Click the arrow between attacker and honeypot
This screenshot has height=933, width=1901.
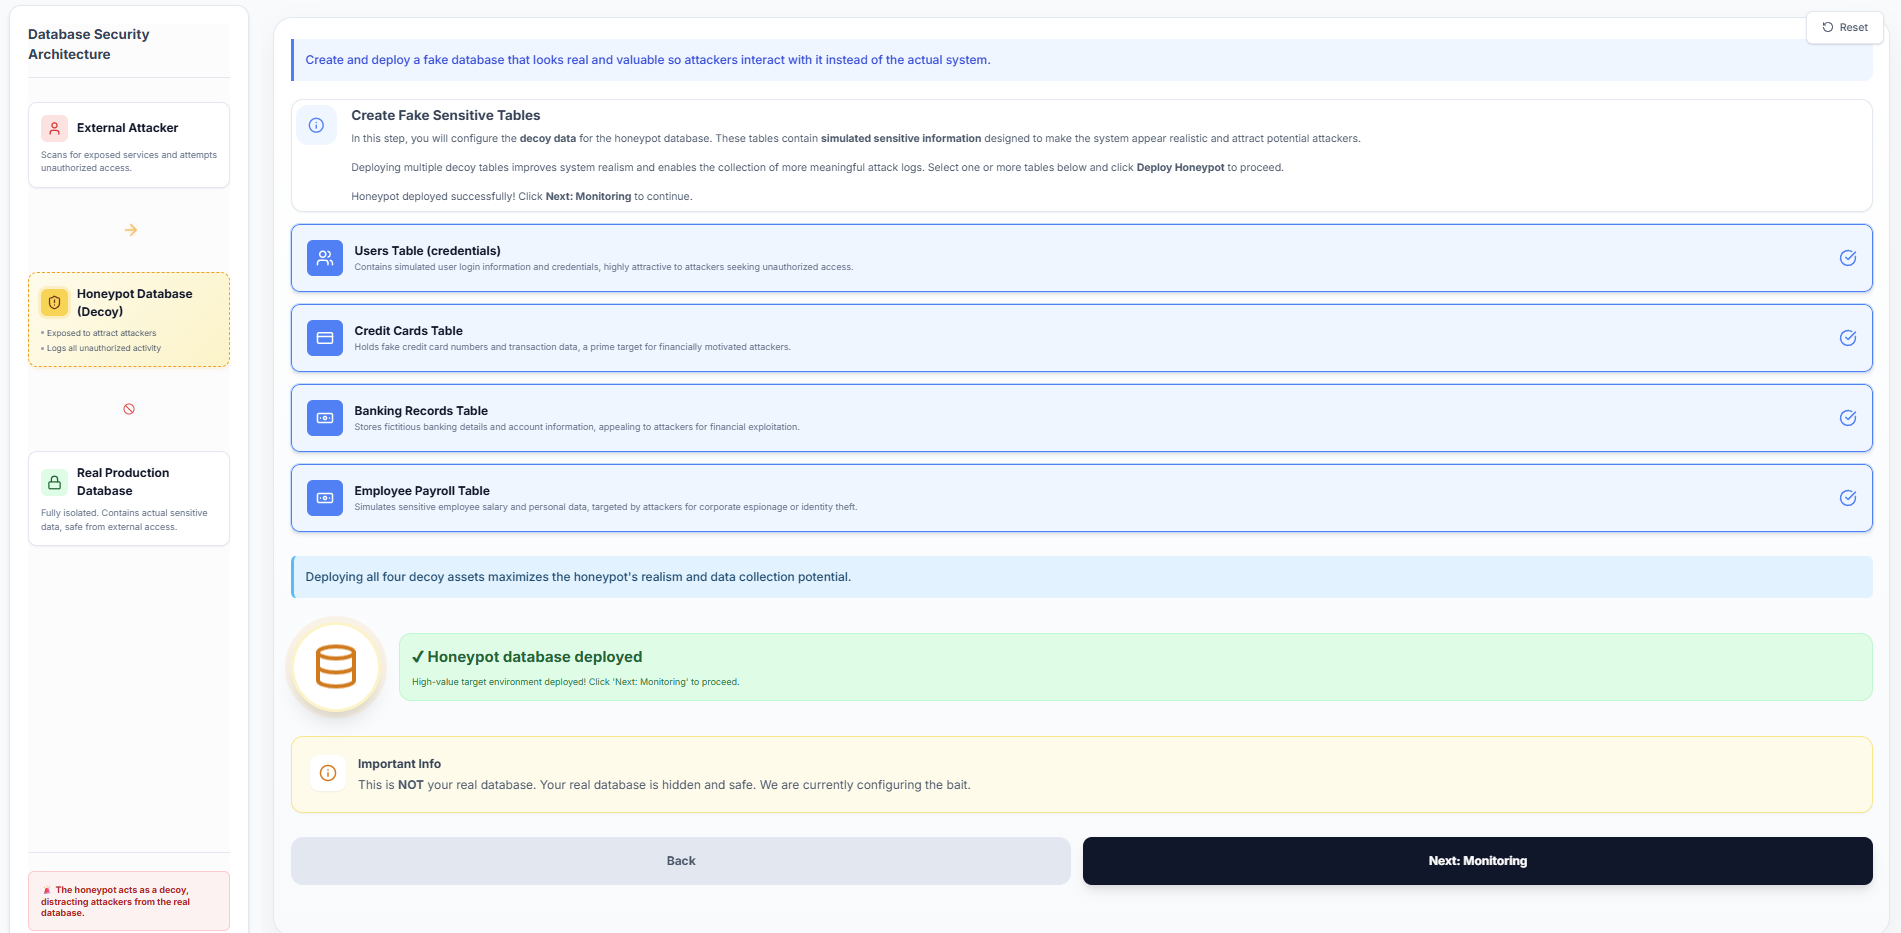[x=129, y=229]
